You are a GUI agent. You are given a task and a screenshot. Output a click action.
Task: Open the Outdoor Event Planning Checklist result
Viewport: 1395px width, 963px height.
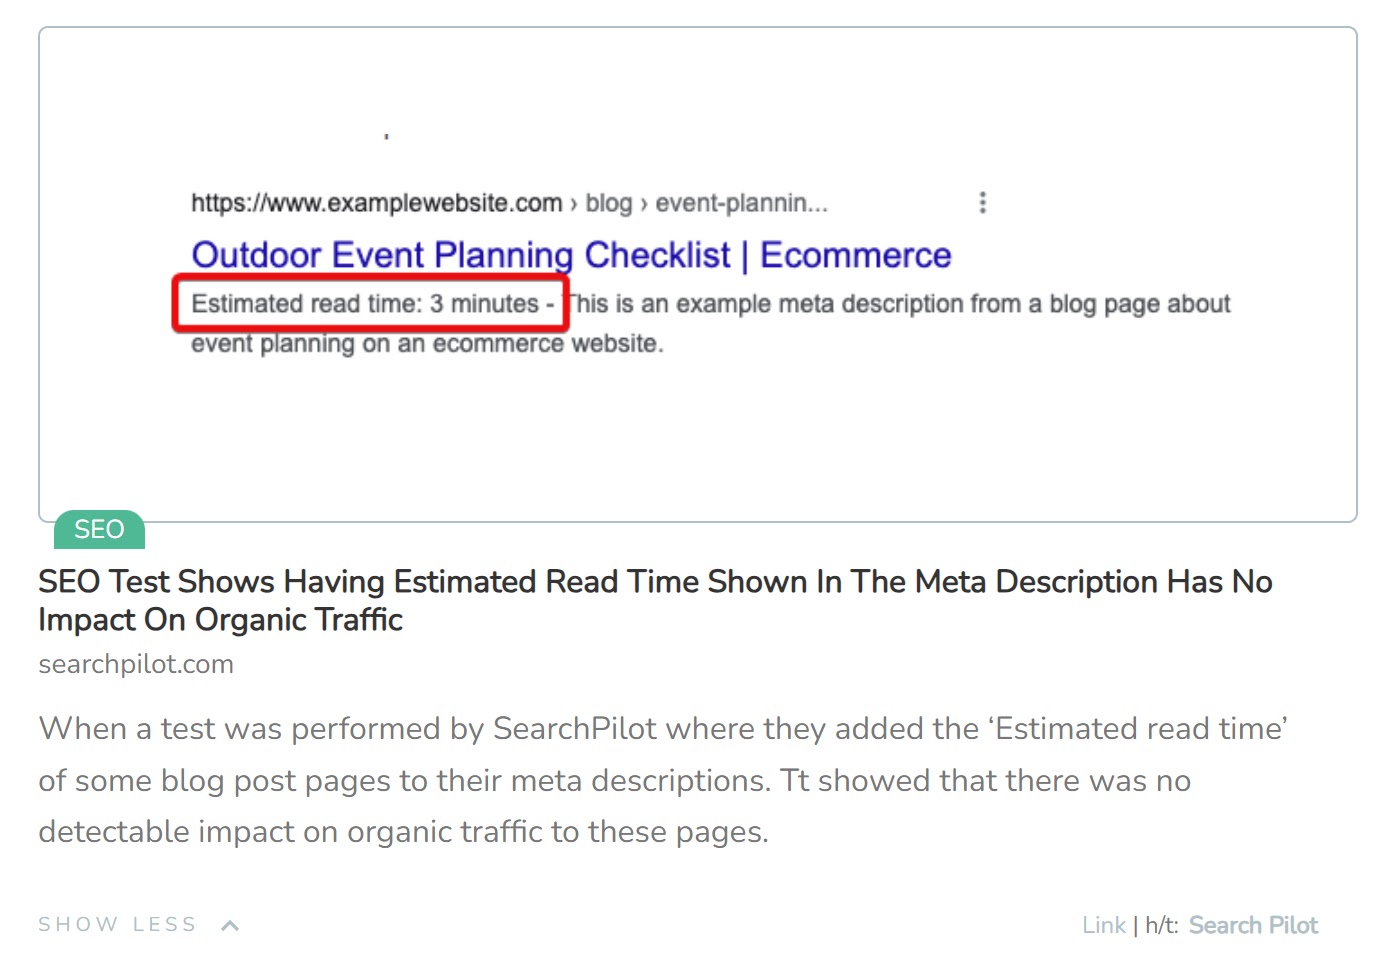point(572,255)
